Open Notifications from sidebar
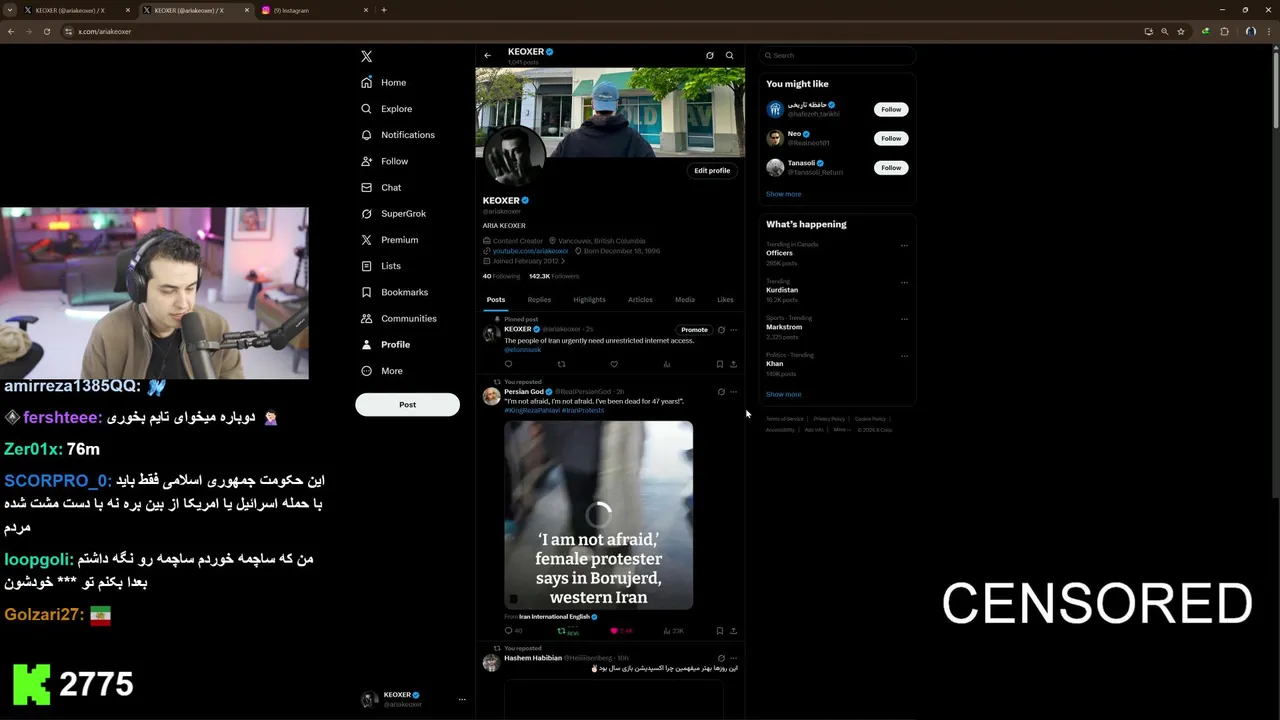 [x=398, y=135]
